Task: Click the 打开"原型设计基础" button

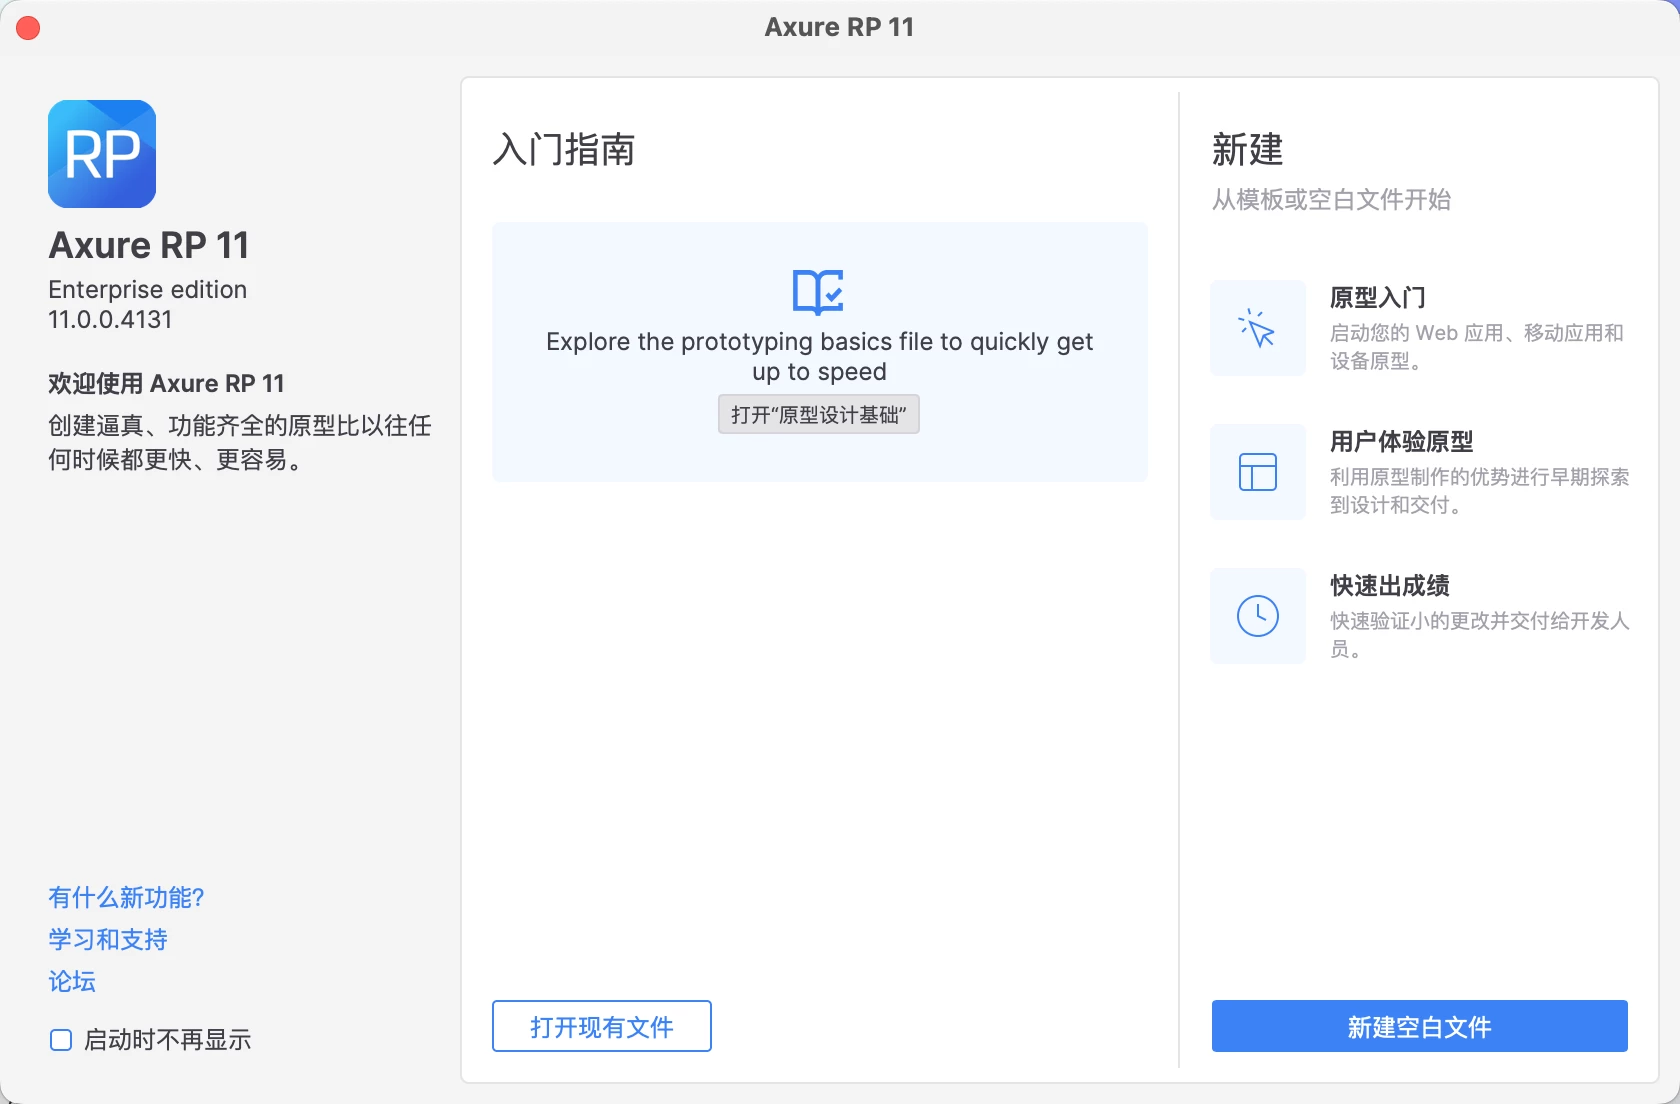Action: pos(818,413)
